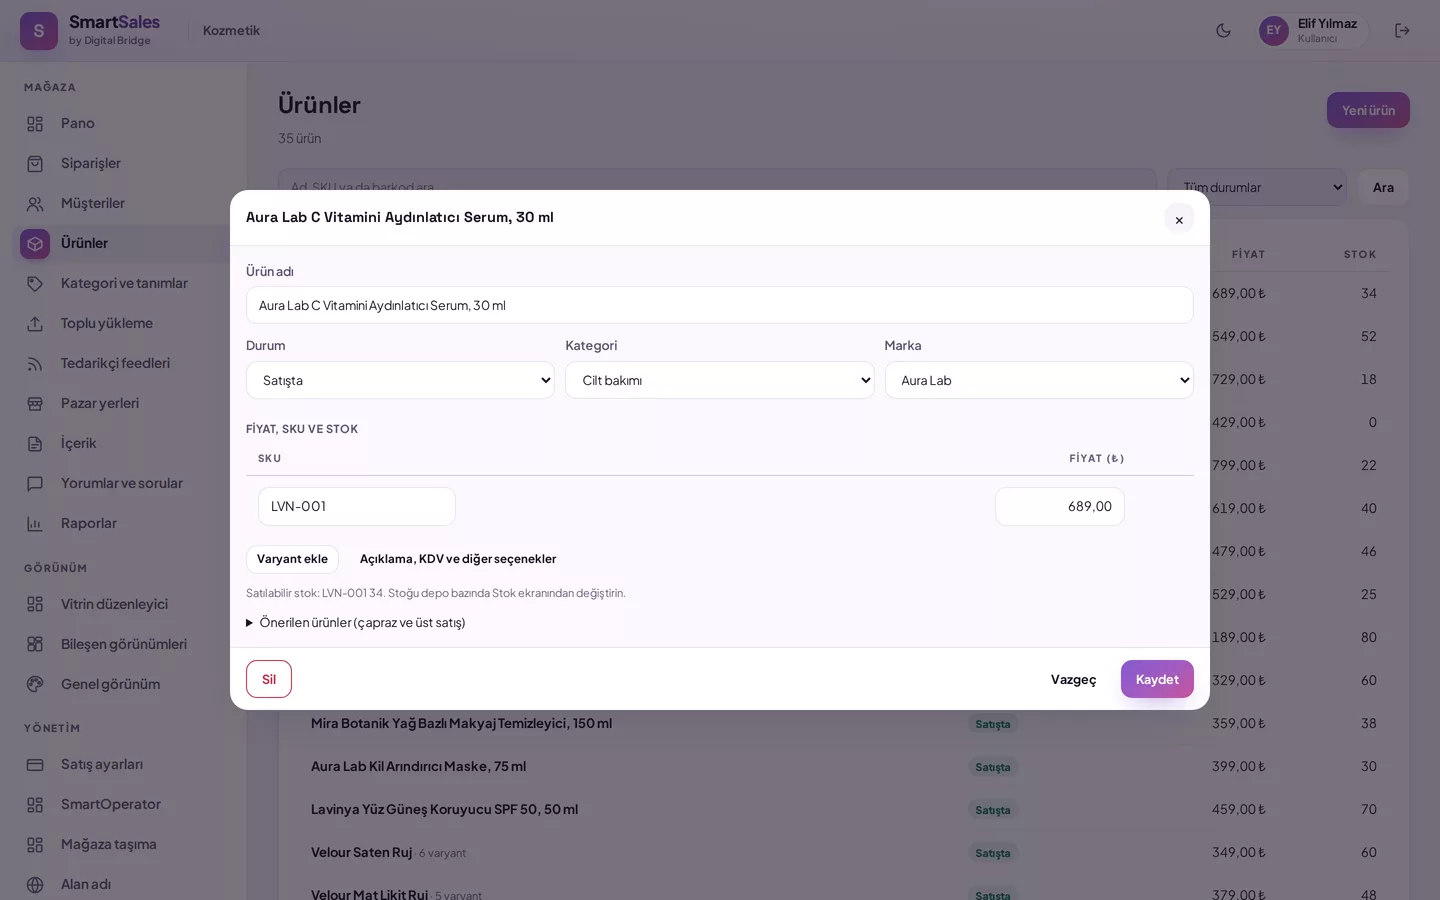This screenshot has height=900, width=1440.
Task: Open the Siparişler sidebar icon
Action: coord(35,163)
